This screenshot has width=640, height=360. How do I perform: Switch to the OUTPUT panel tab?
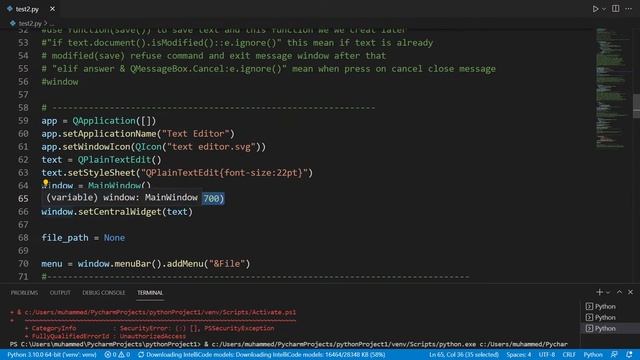60,293
